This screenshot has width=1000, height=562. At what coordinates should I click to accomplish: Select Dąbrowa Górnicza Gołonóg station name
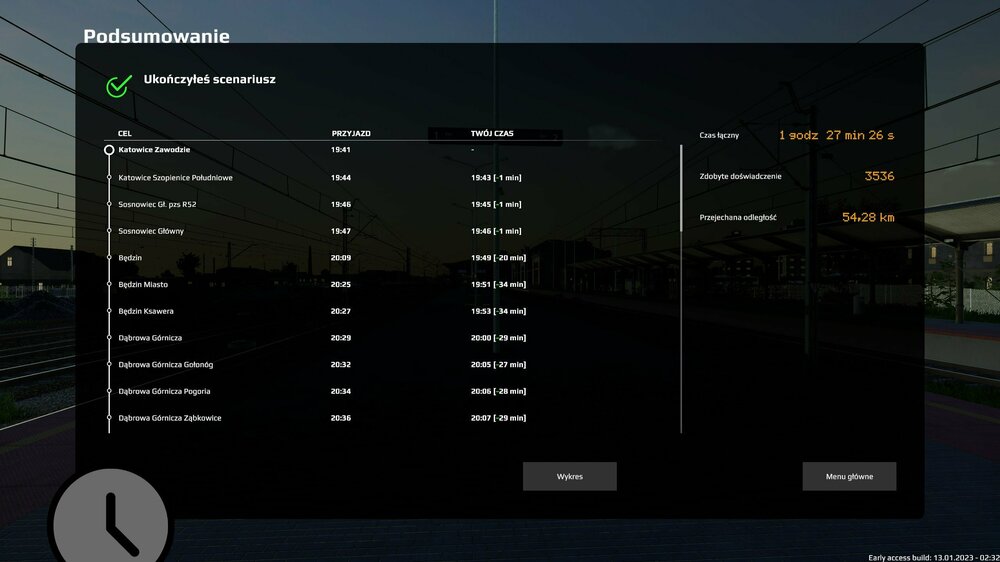pyautogui.click(x=165, y=365)
